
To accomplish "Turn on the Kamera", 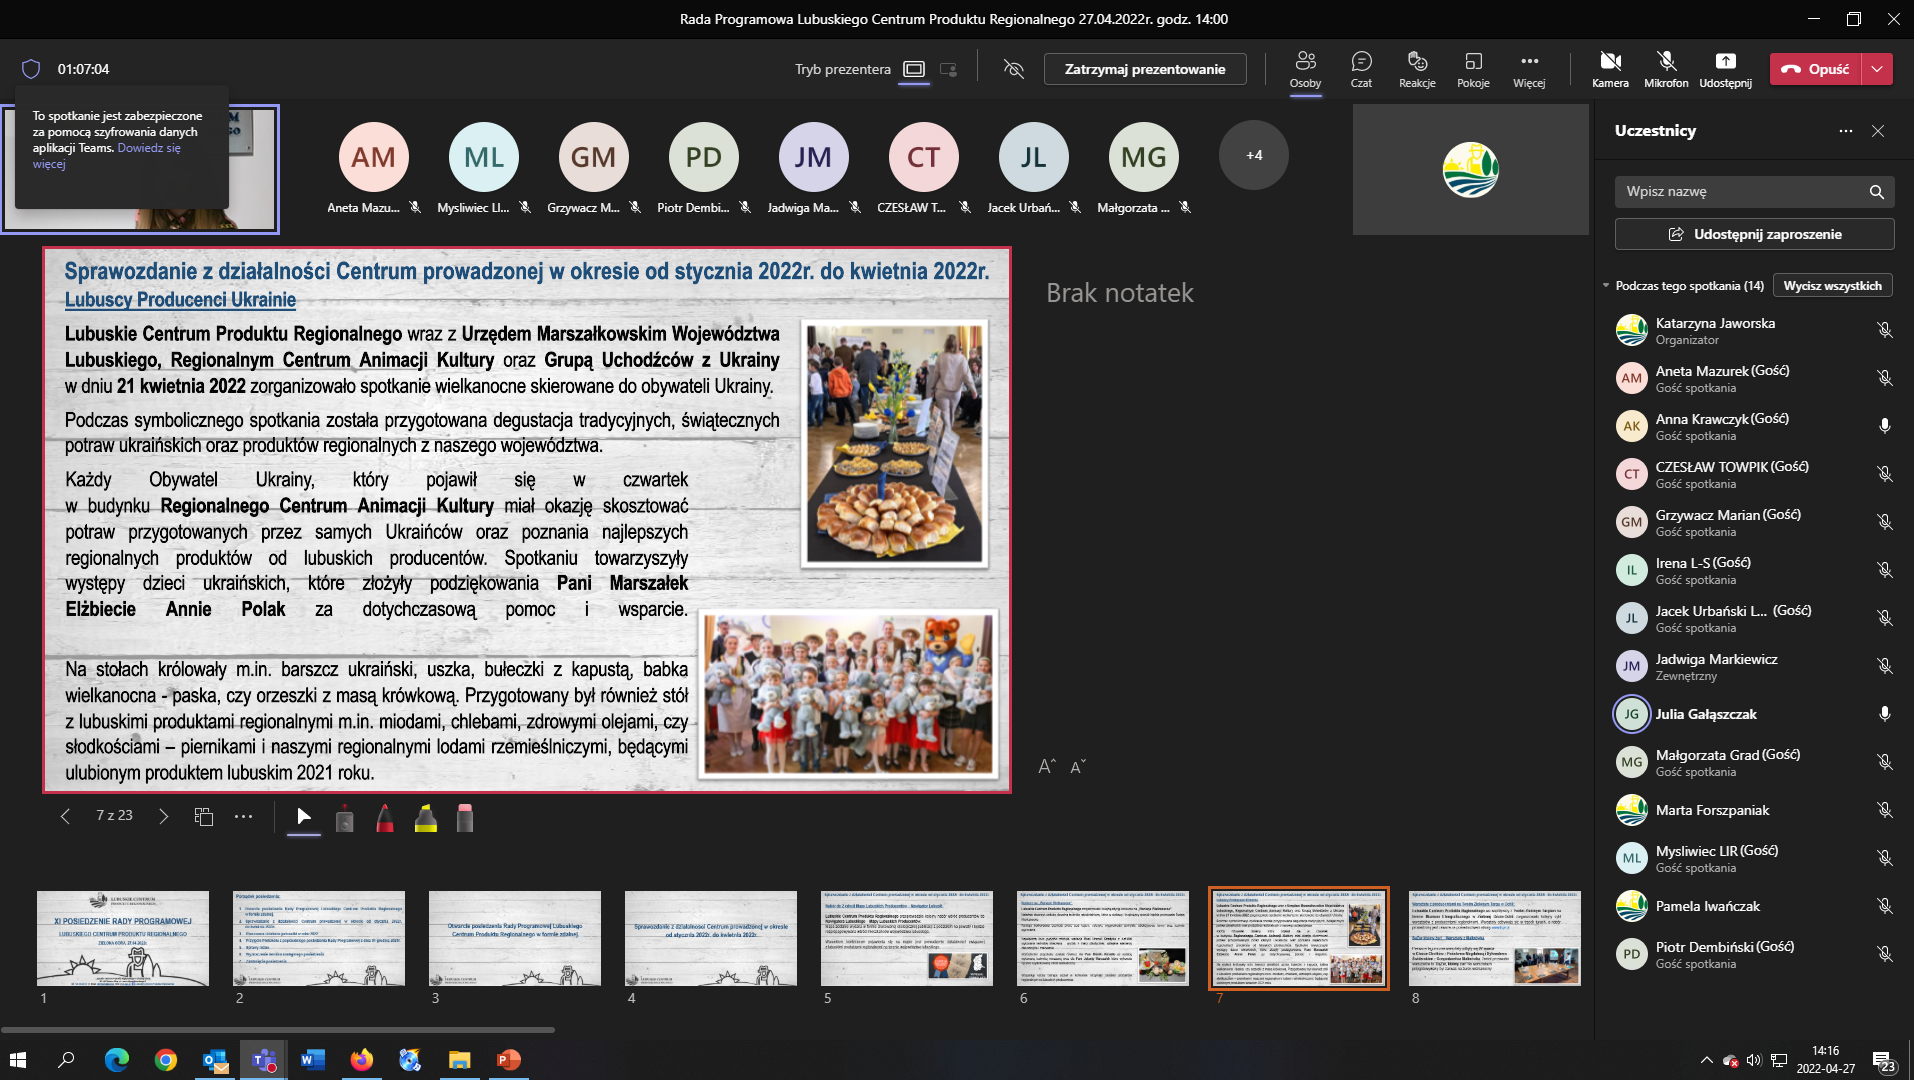I will [1610, 69].
